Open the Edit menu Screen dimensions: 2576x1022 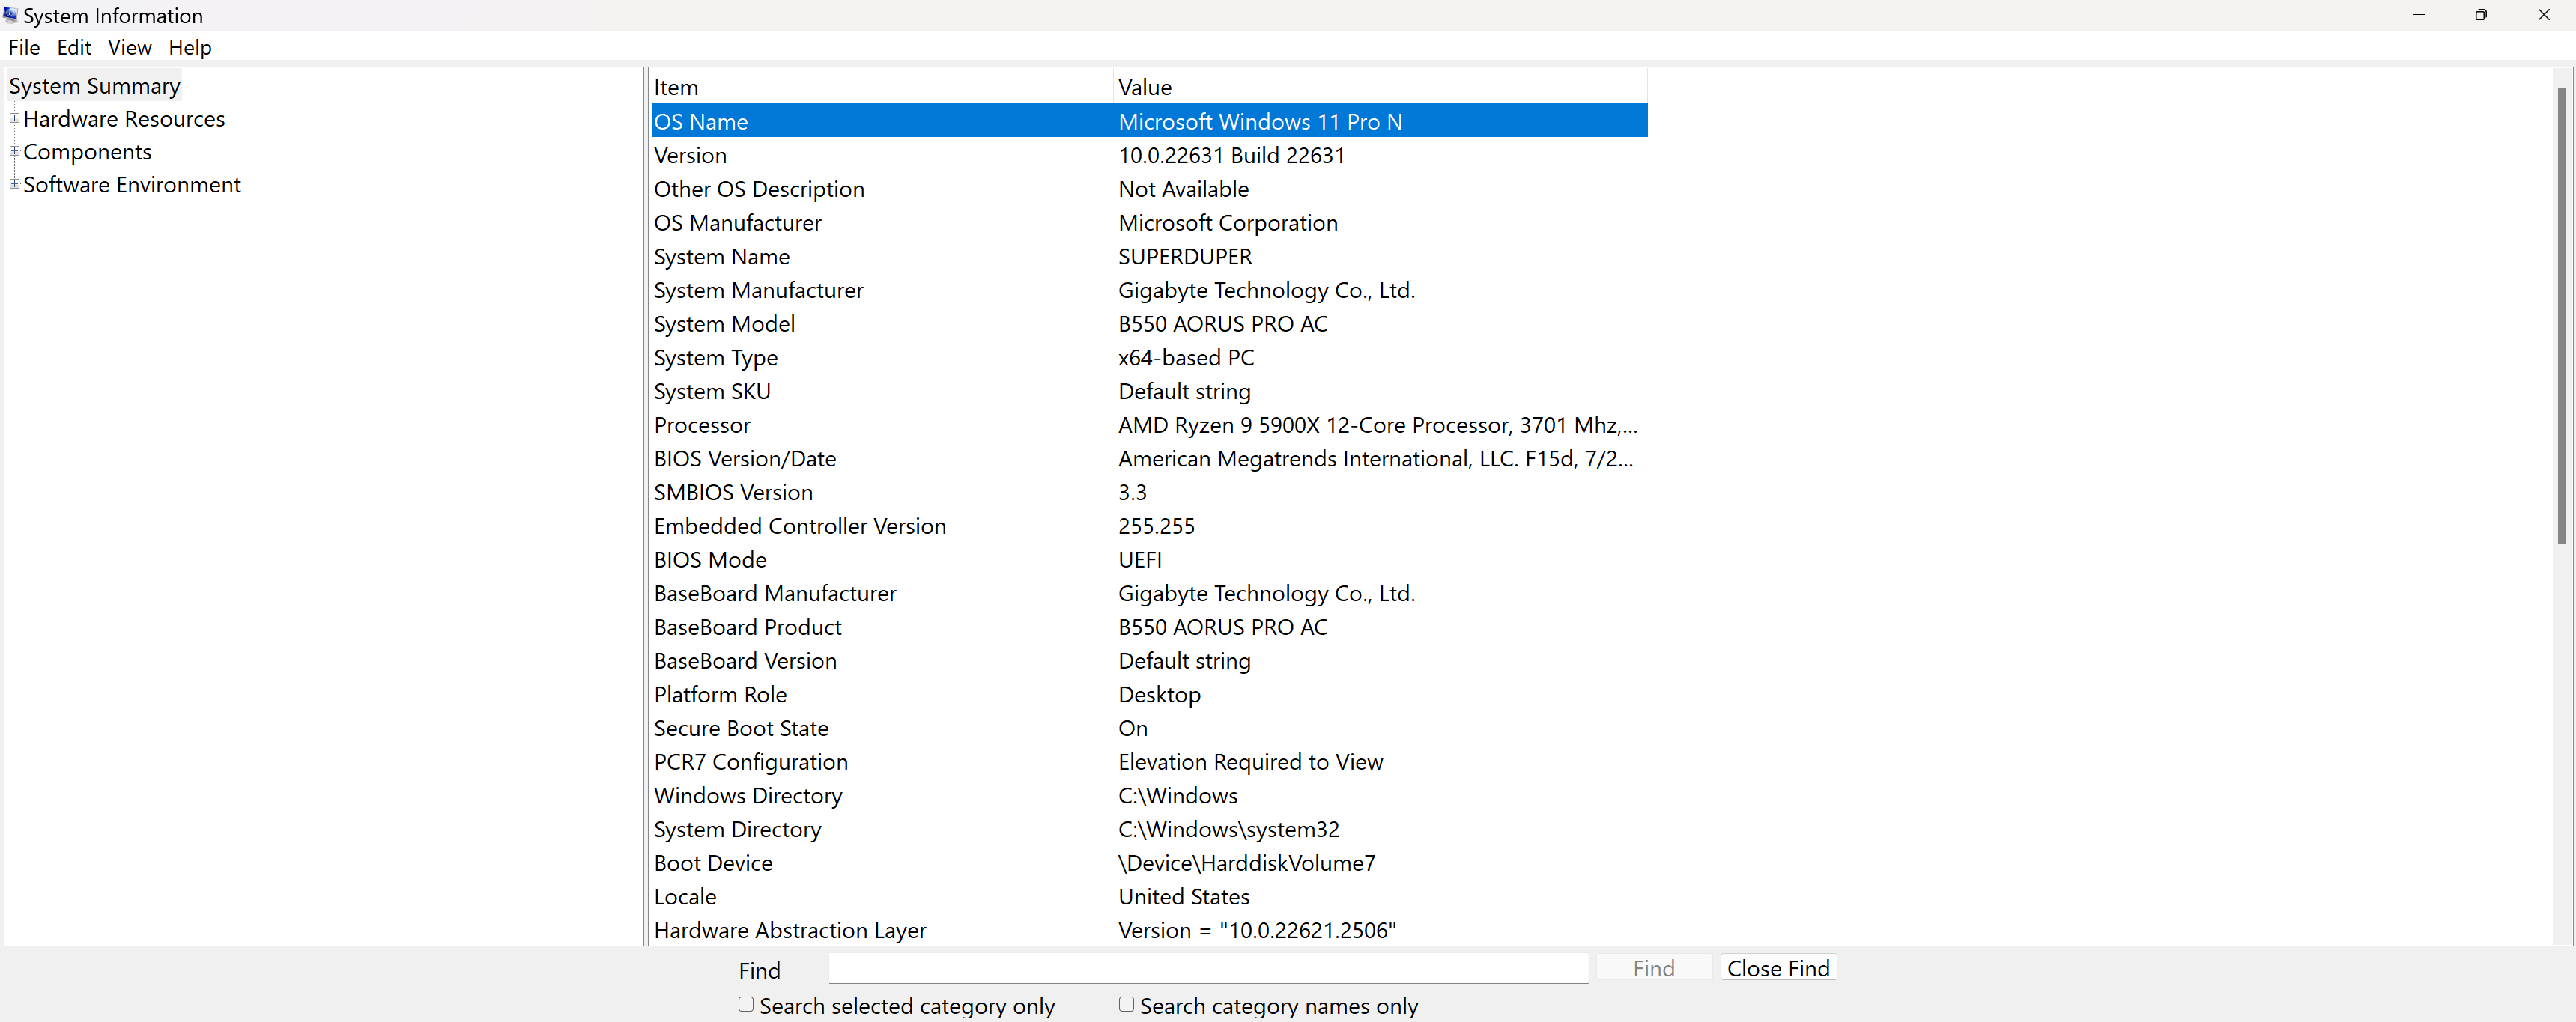tap(74, 47)
